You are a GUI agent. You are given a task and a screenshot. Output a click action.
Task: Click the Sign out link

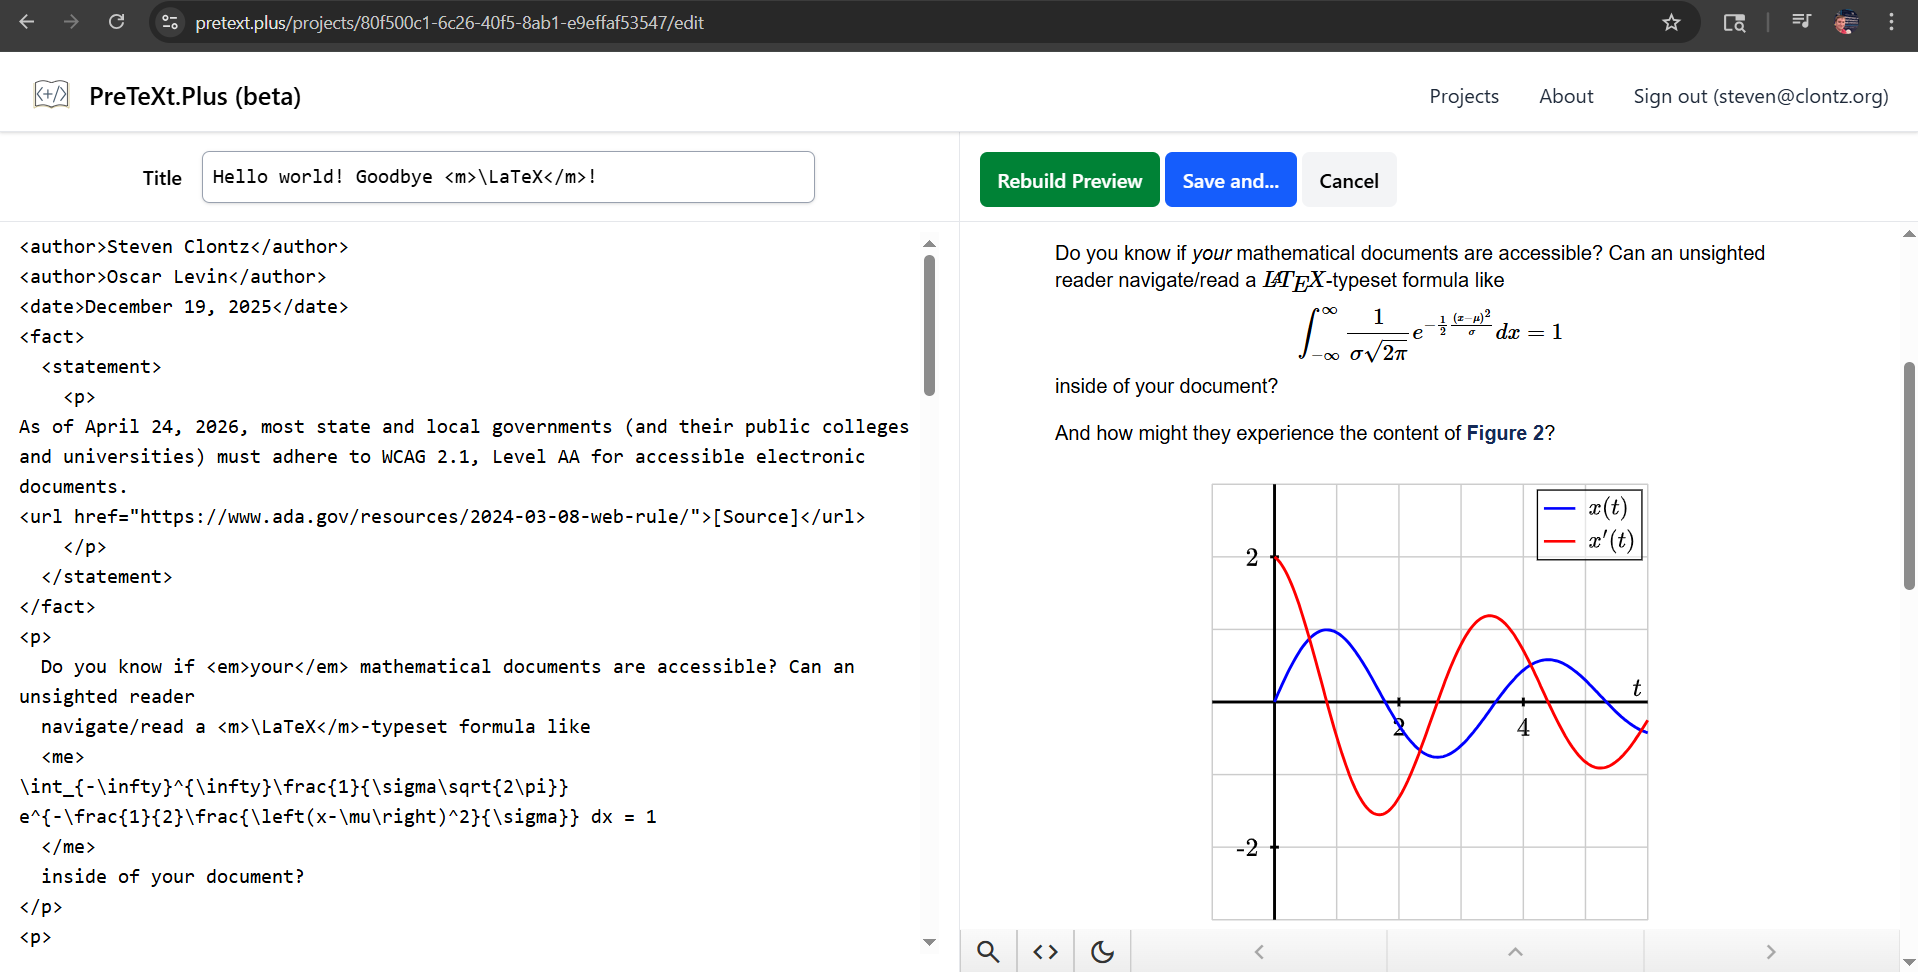[x=1760, y=96]
